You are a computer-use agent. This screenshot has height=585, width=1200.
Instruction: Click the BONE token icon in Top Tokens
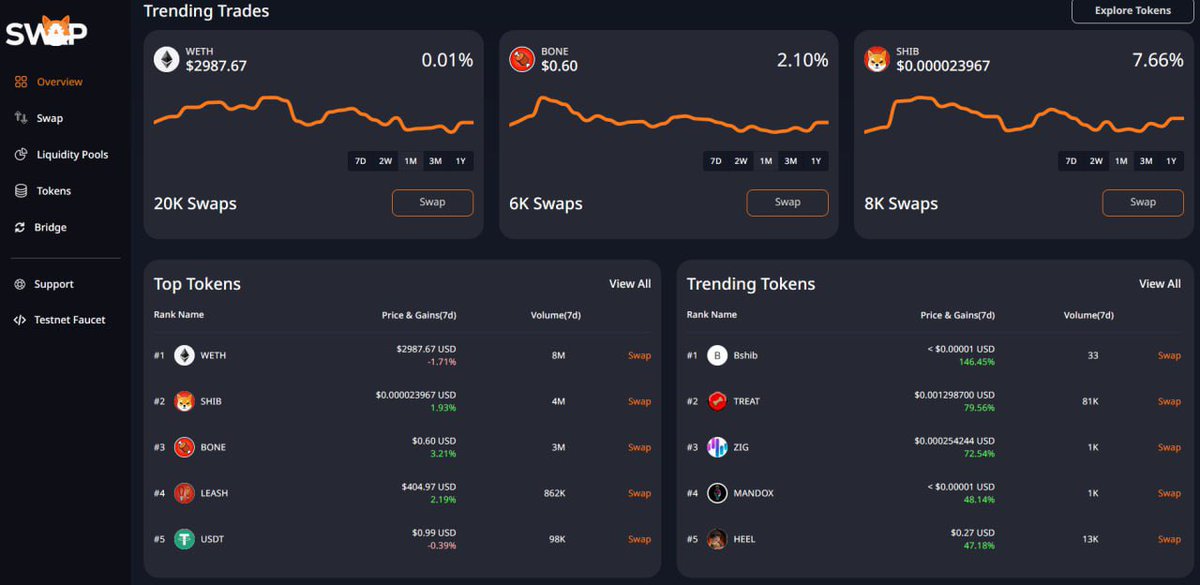click(184, 447)
